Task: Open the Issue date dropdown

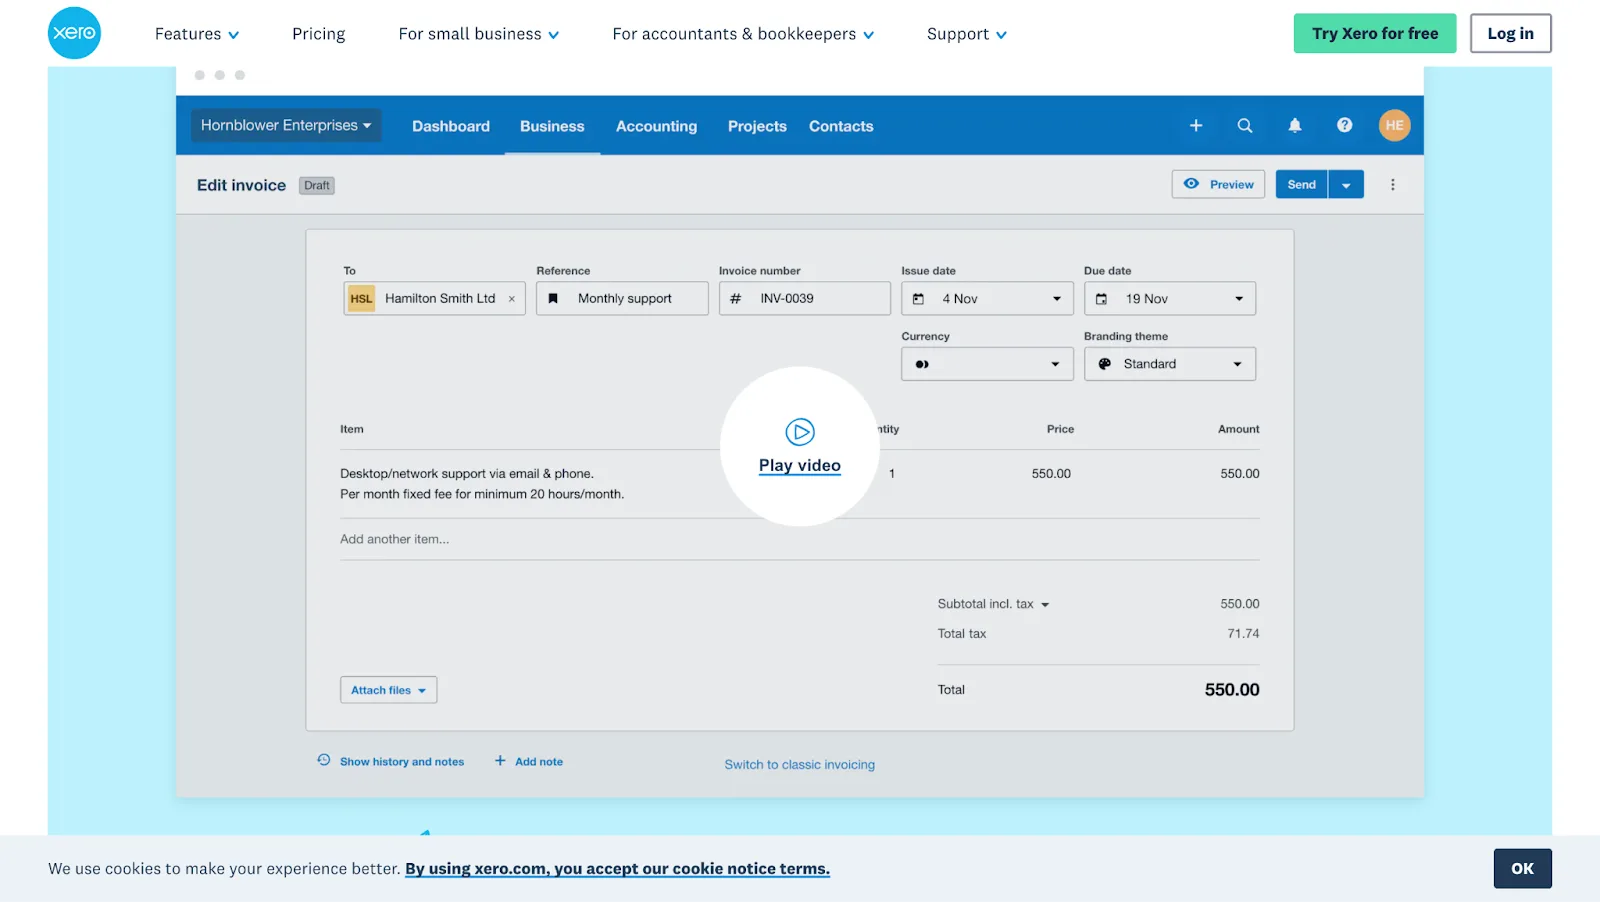Action: click(x=987, y=299)
